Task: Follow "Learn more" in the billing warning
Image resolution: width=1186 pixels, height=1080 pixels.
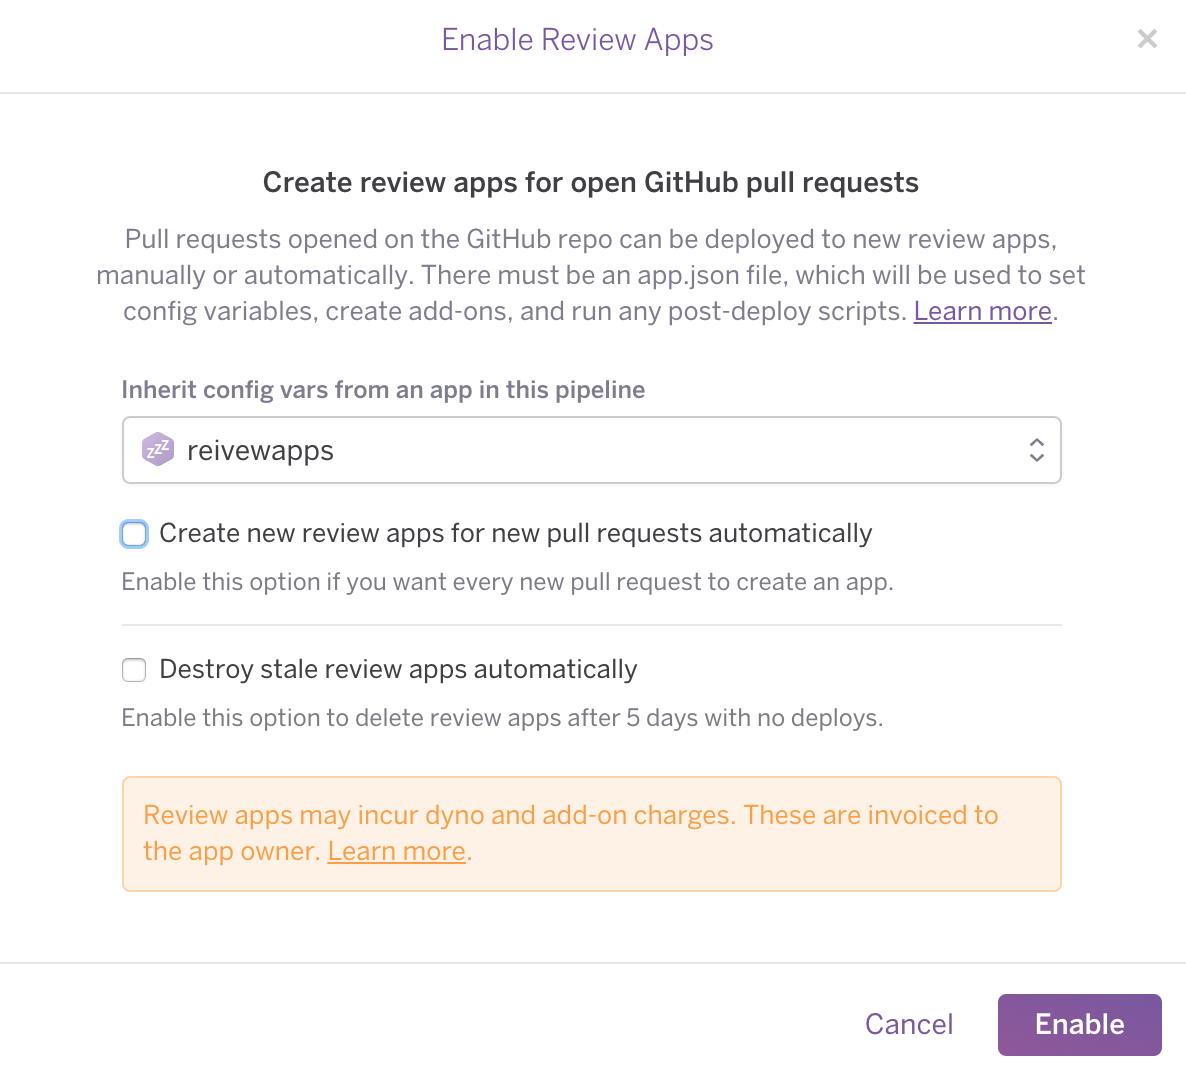Action: click(x=396, y=851)
